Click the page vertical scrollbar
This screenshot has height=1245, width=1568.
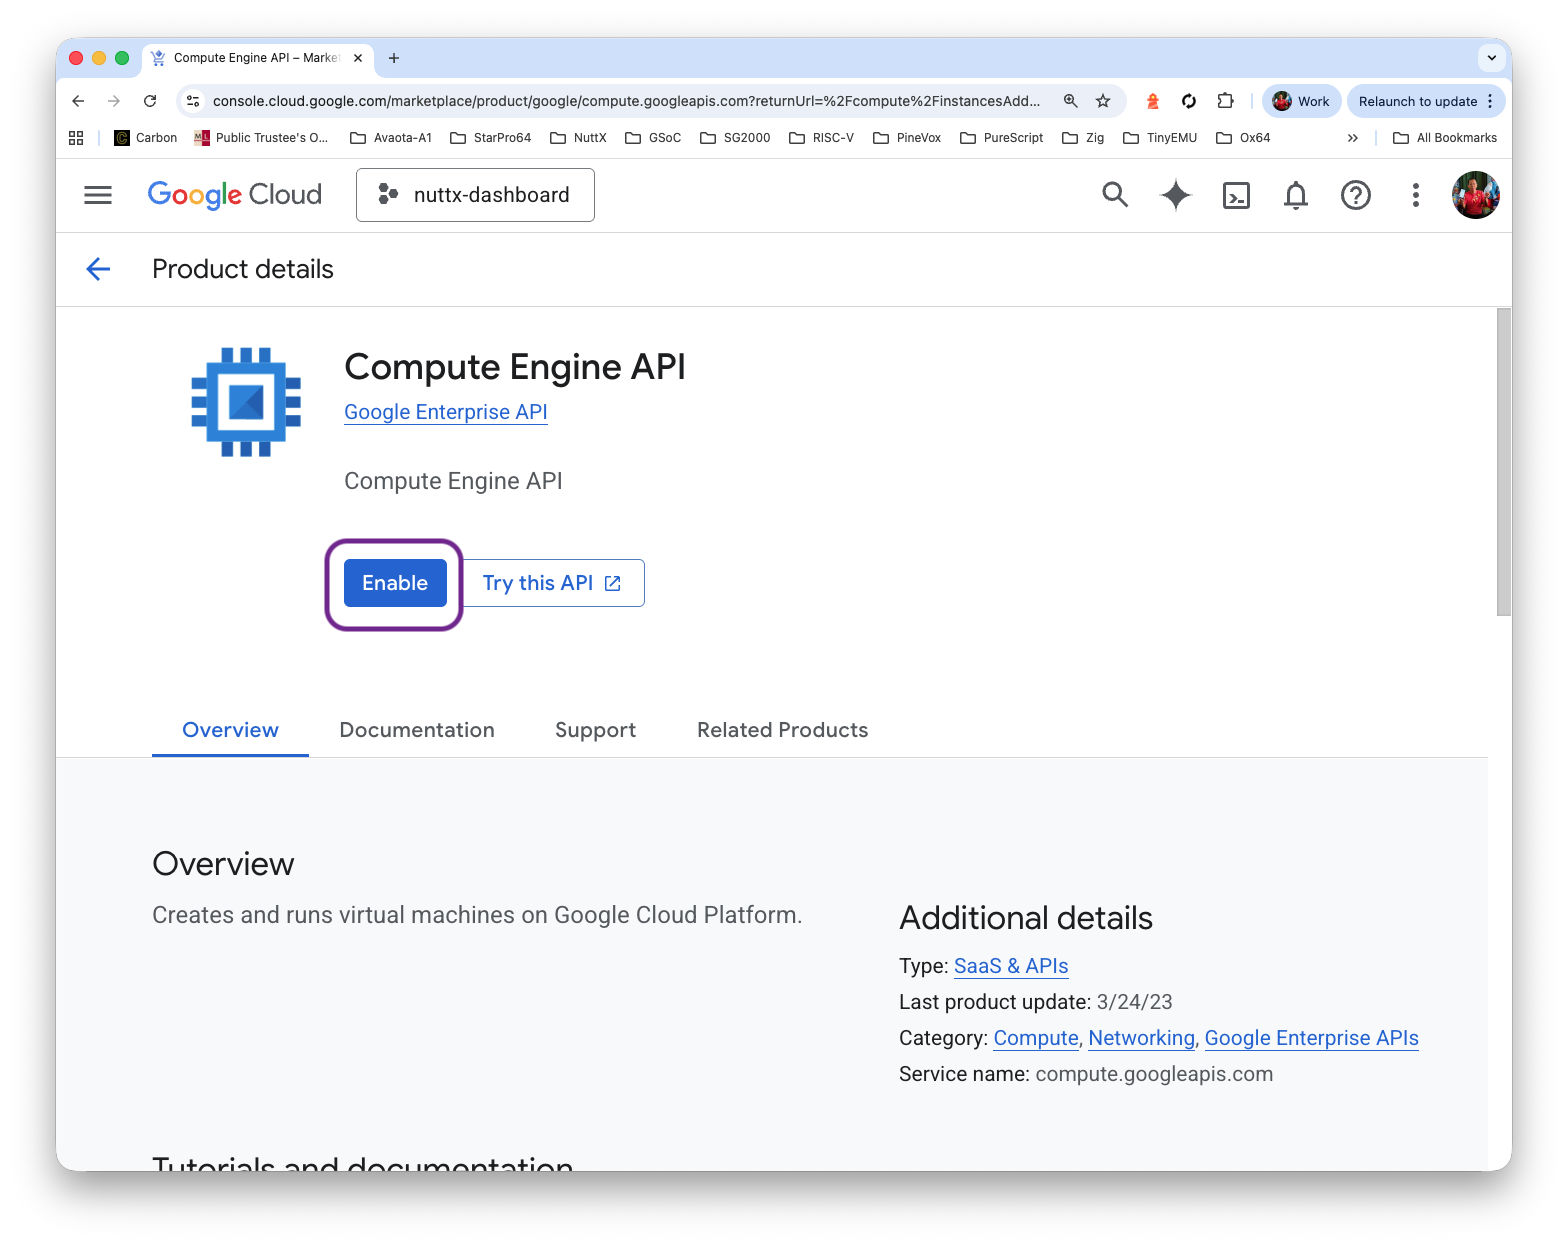pyautogui.click(x=1503, y=462)
